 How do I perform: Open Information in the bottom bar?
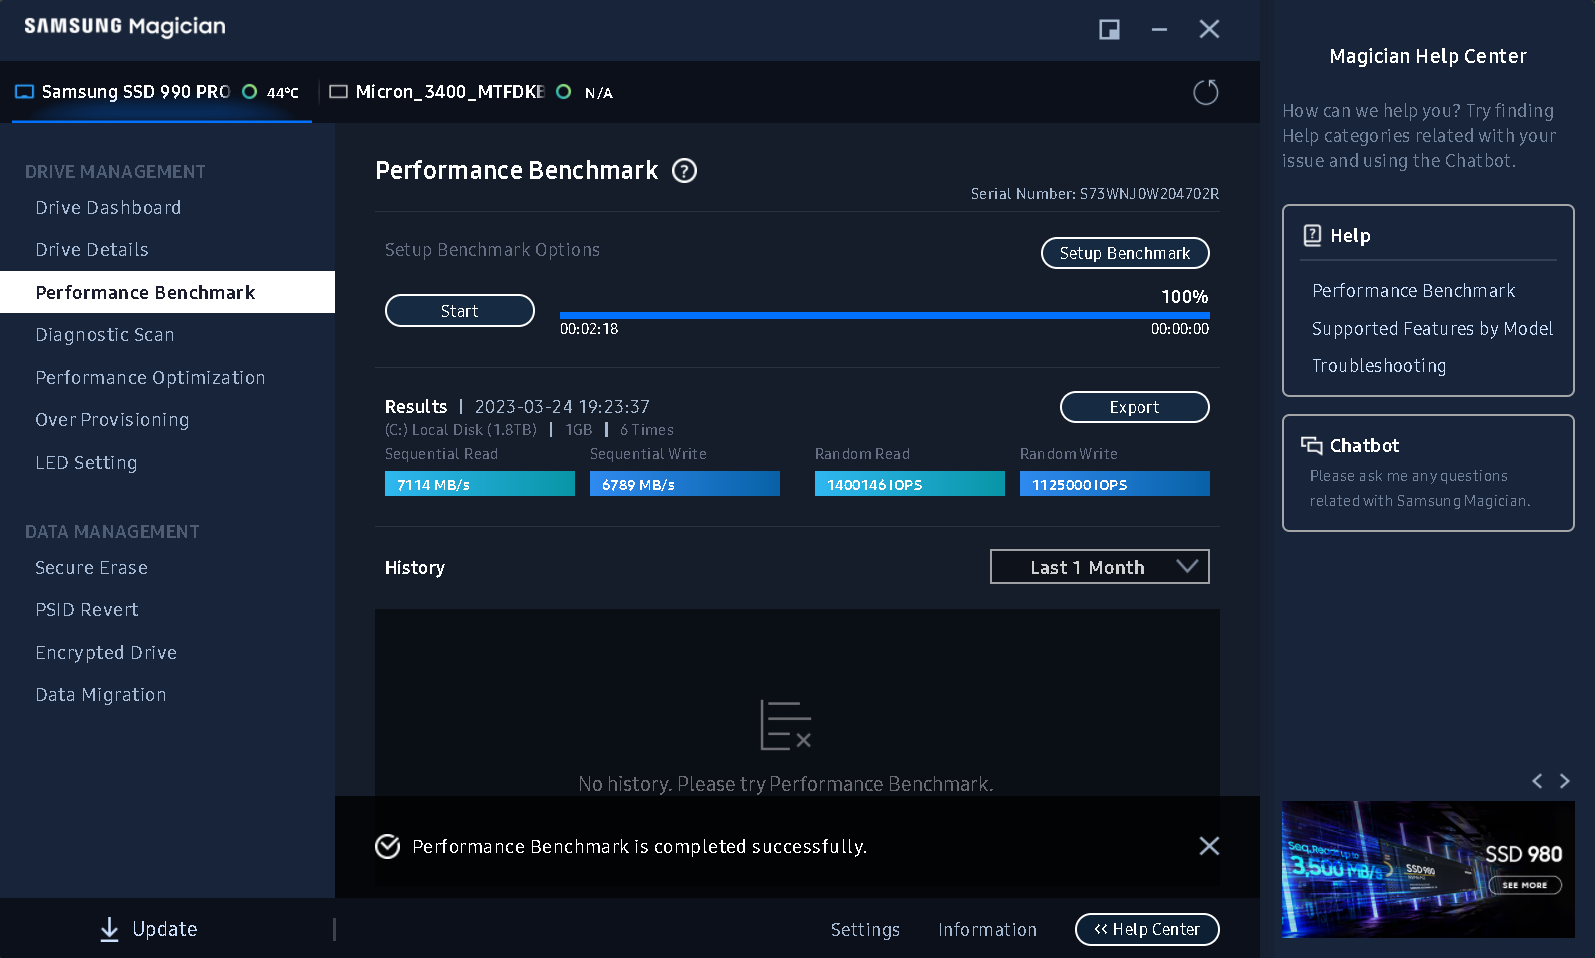pyautogui.click(x=987, y=930)
